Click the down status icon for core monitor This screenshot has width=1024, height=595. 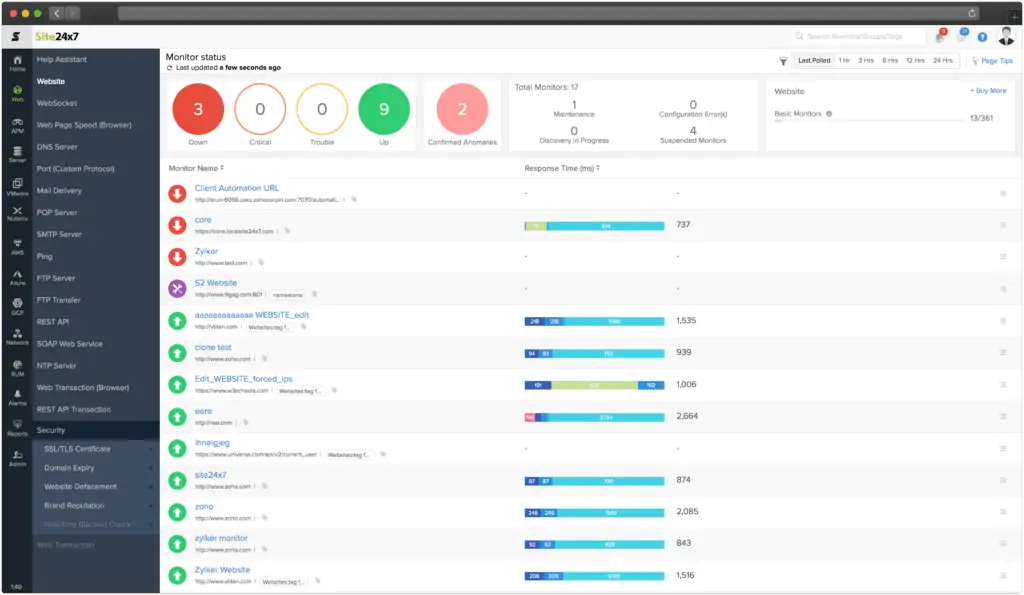(177, 225)
